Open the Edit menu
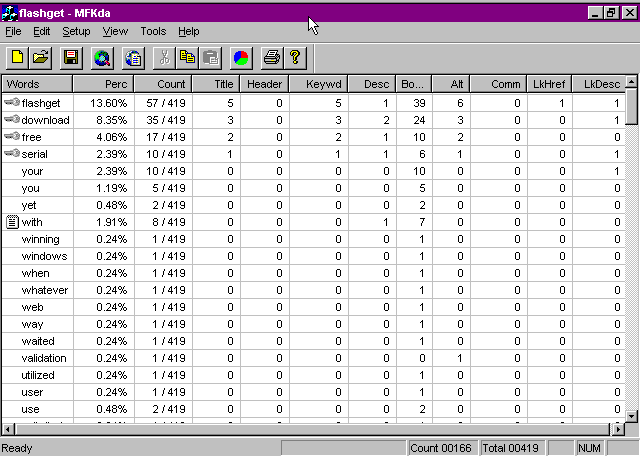Image resolution: width=640 pixels, height=456 pixels. click(42, 31)
